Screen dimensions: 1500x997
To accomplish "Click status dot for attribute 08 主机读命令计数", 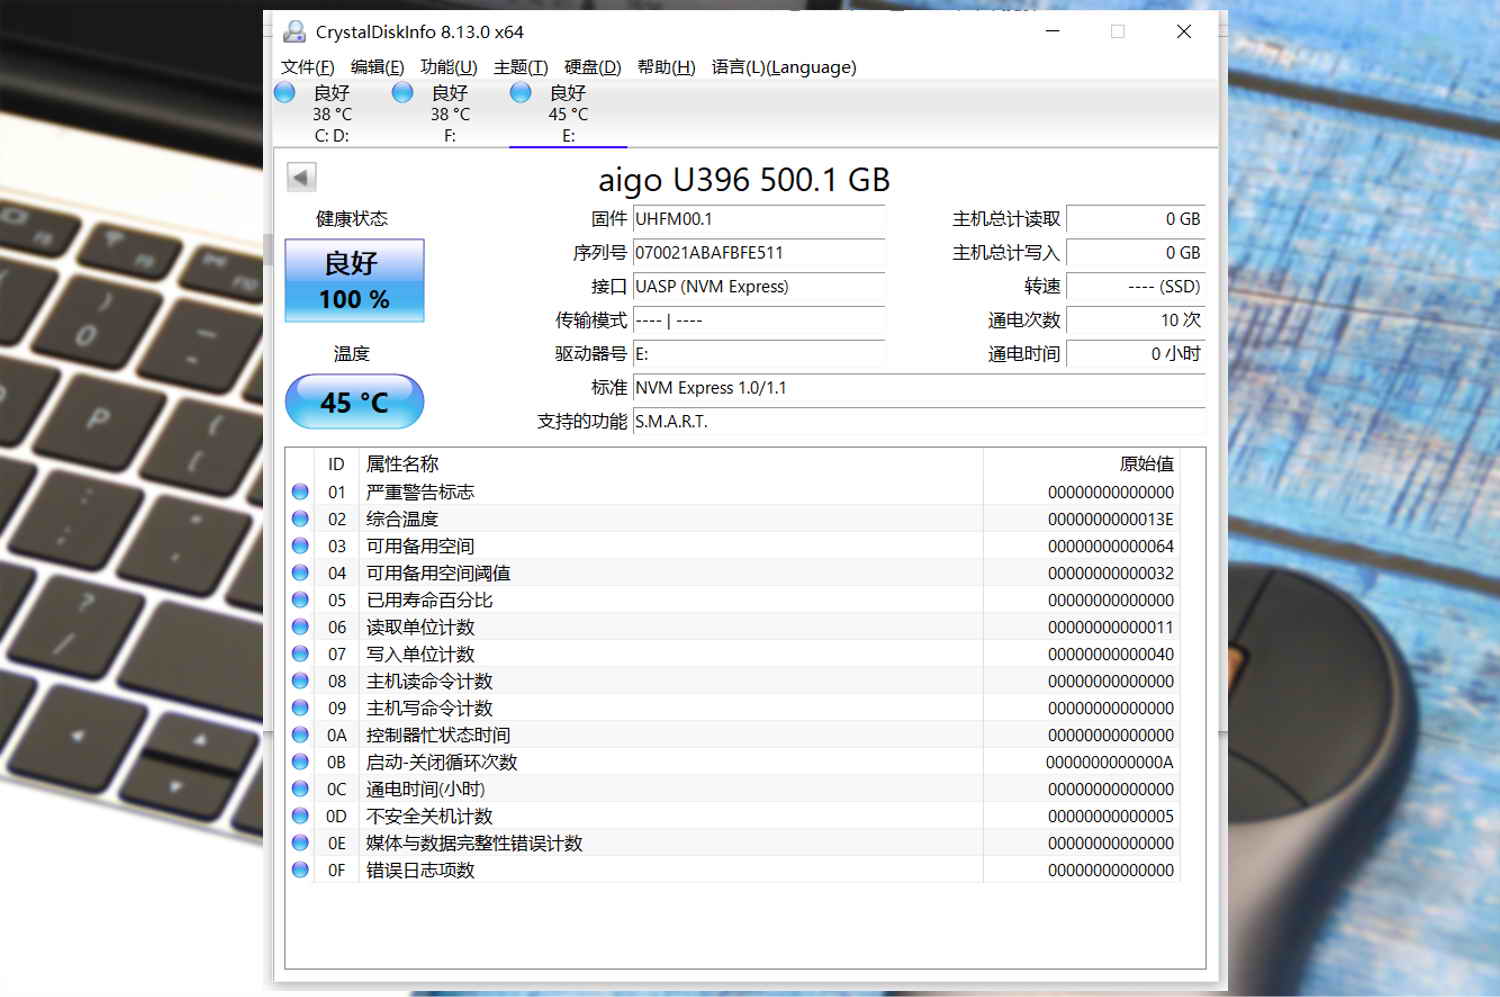I will click(x=300, y=681).
